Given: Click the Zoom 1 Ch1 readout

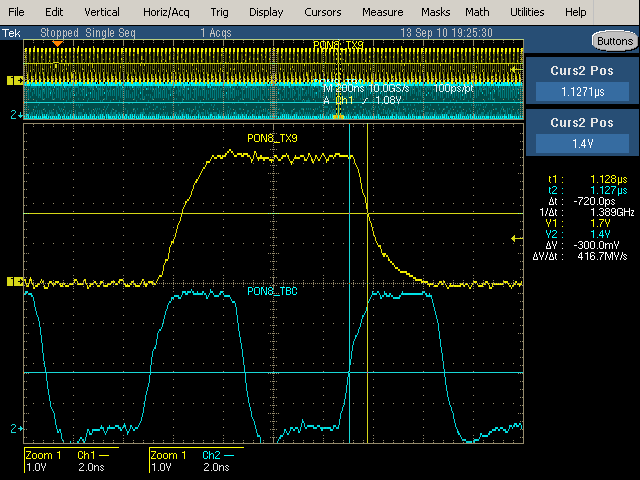Looking at the screenshot, I should (72, 461).
